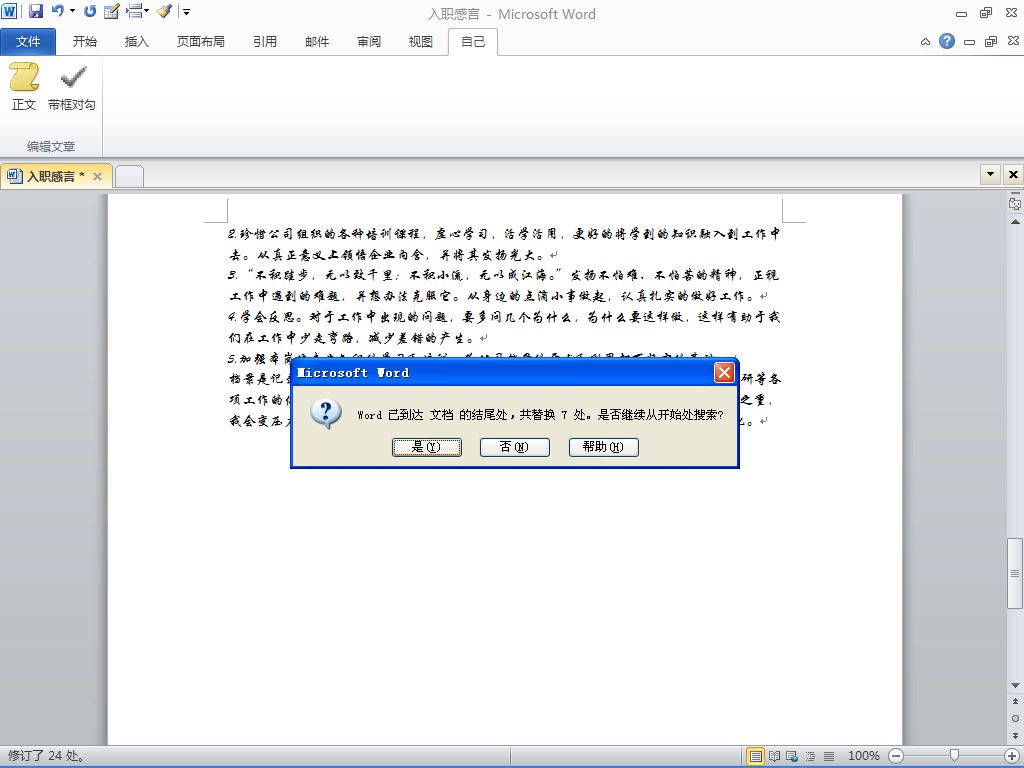Click the Select Browse Object circle button

pyautogui.click(x=1015, y=718)
